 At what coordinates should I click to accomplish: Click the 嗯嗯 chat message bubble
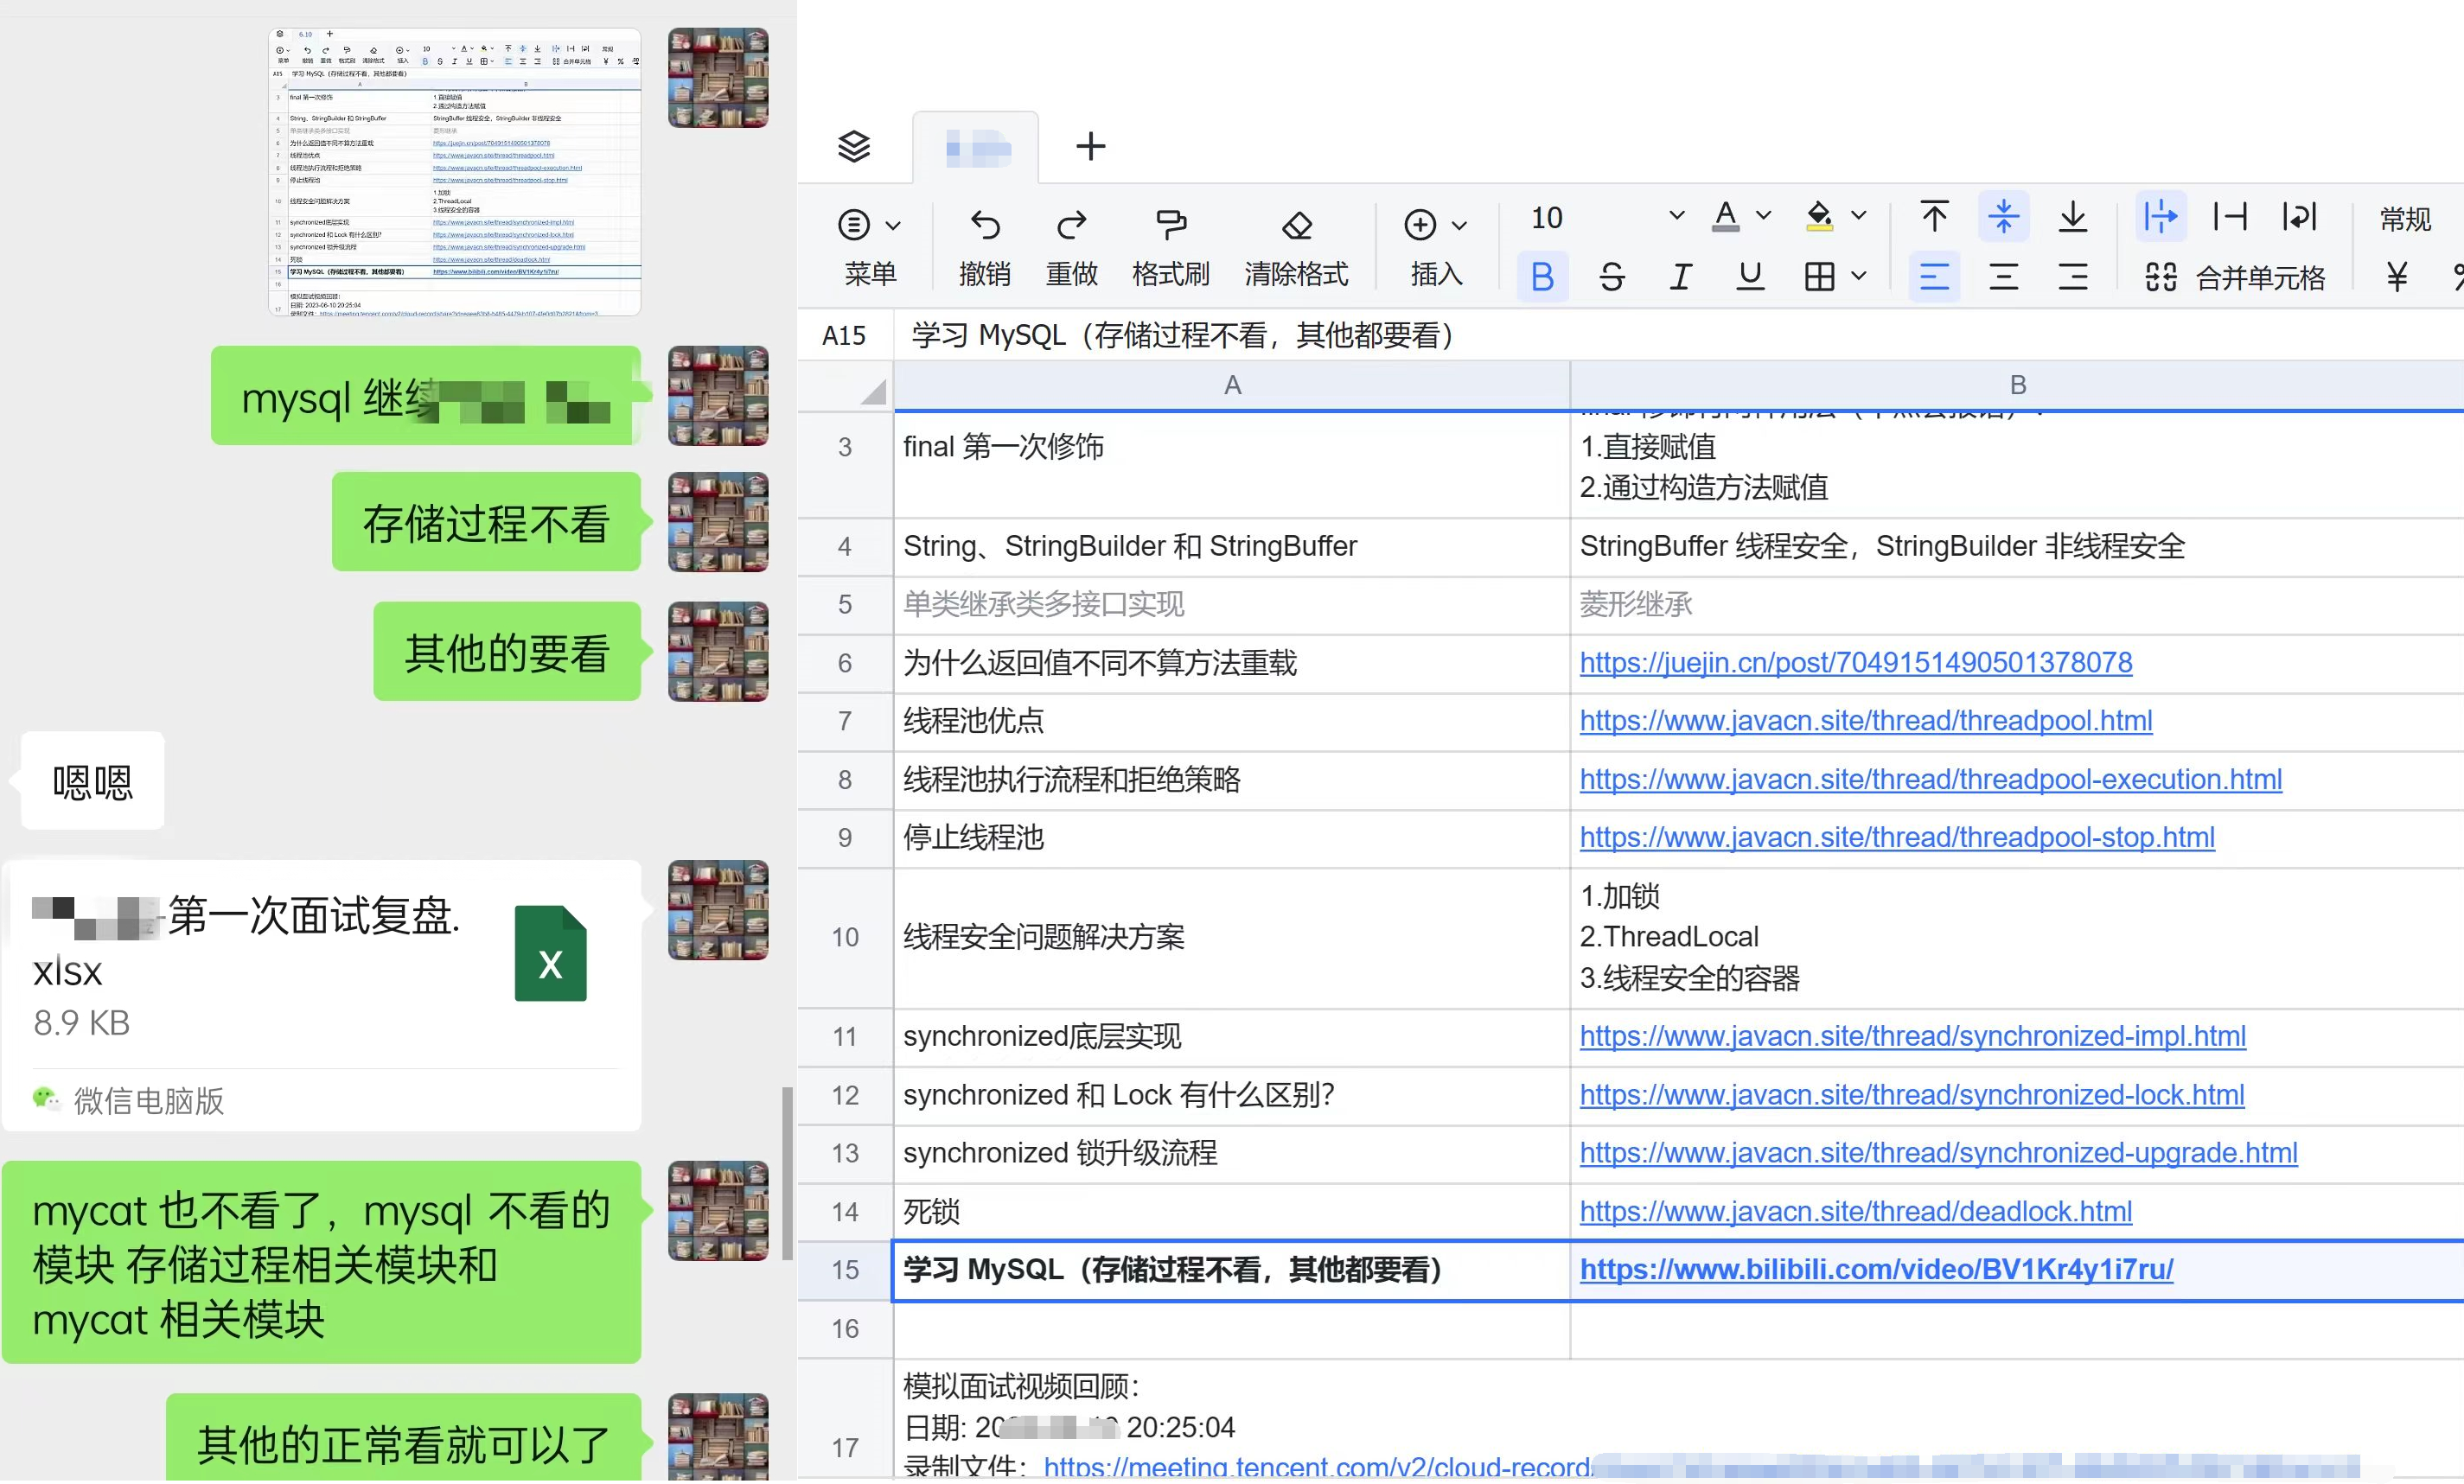click(92, 781)
